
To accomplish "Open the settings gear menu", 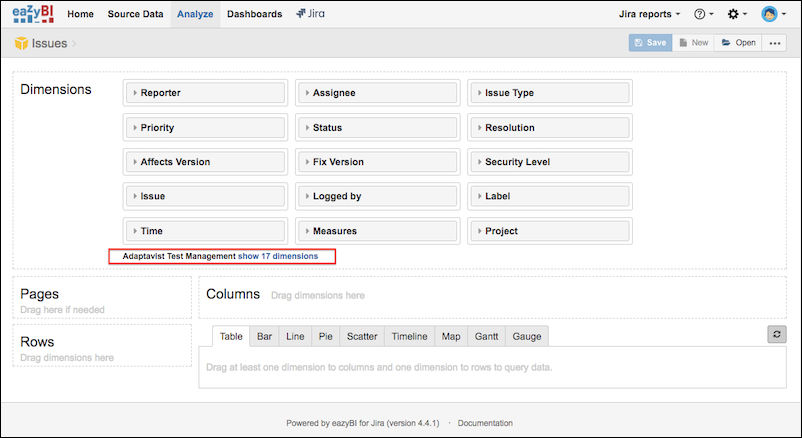I will tap(736, 15).
